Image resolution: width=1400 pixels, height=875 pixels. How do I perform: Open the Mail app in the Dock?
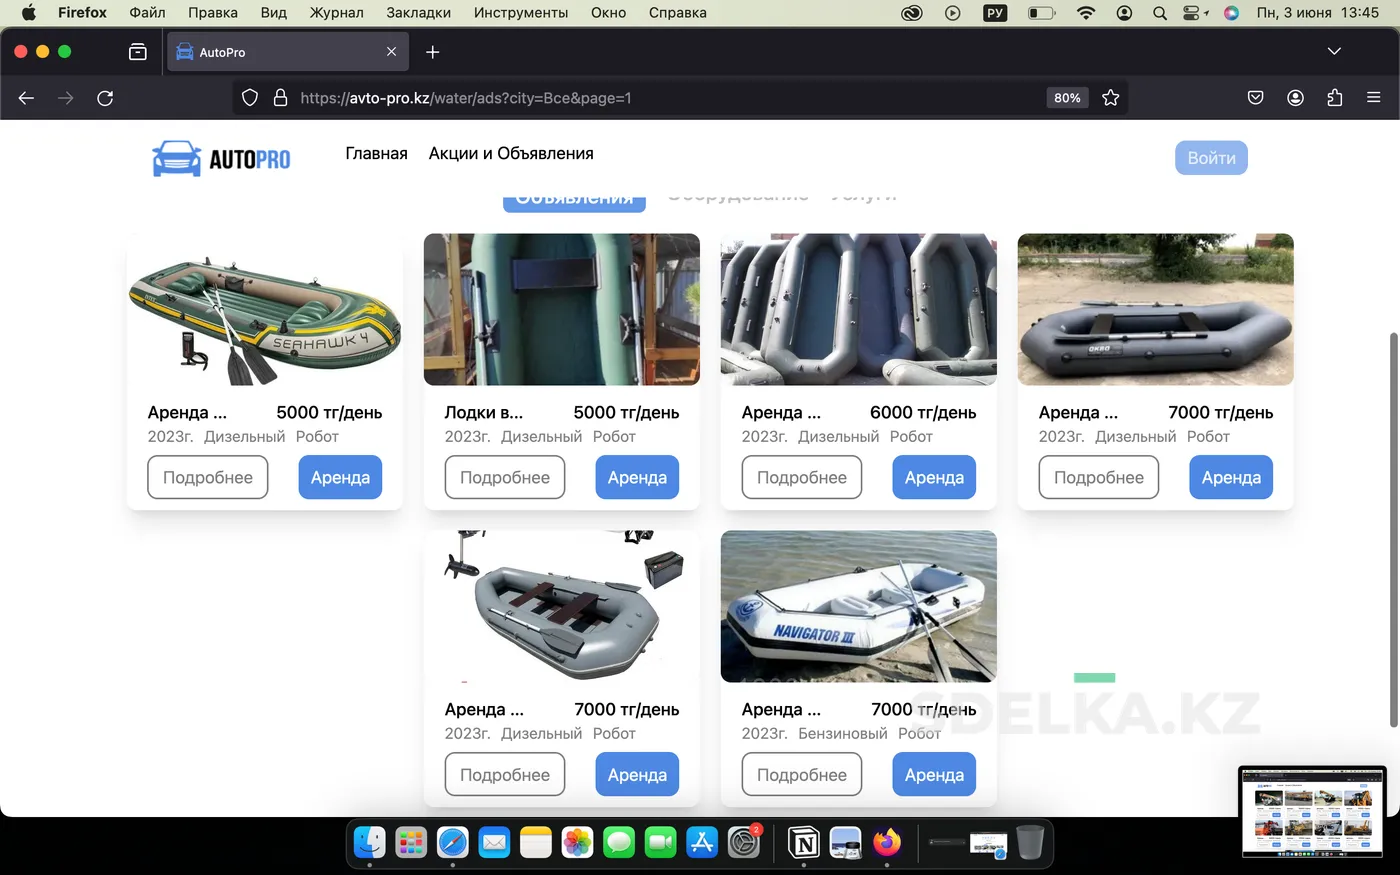[494, 843]
